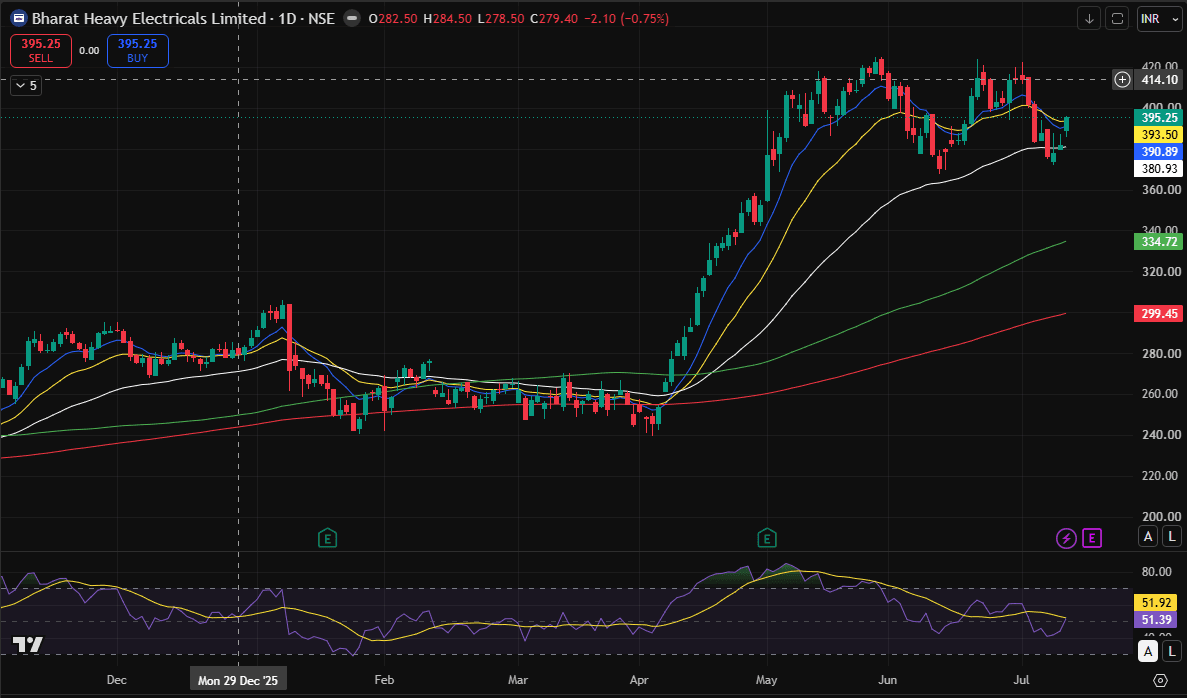
Task: Click the yellow 51.92 RSI label
Action: click(1156, 603)
